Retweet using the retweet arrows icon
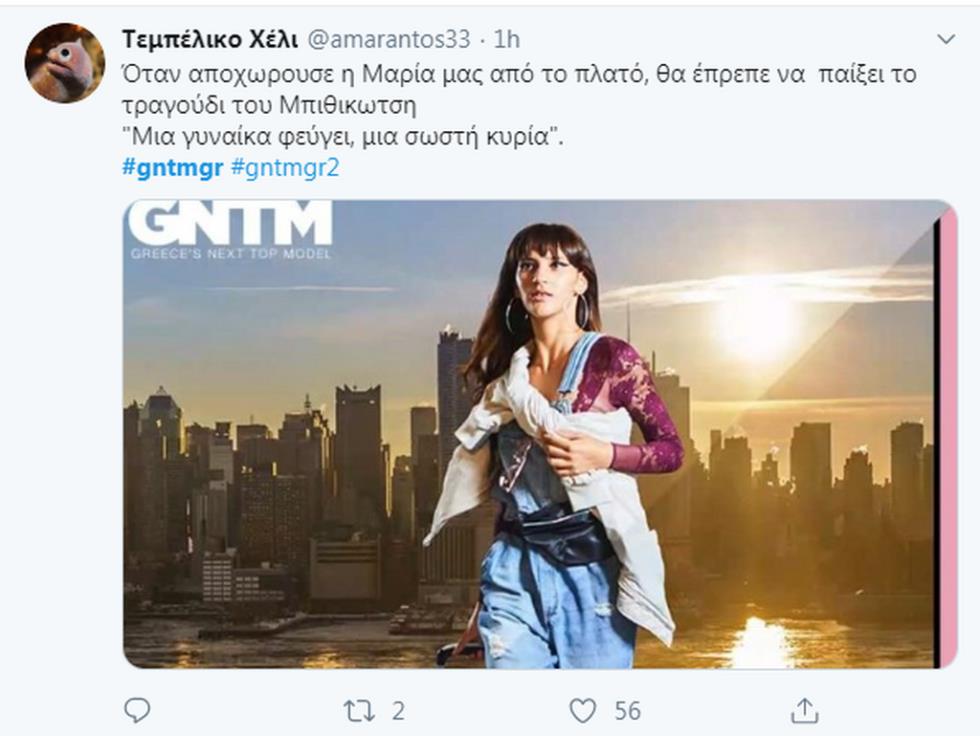 pos(359,711)
